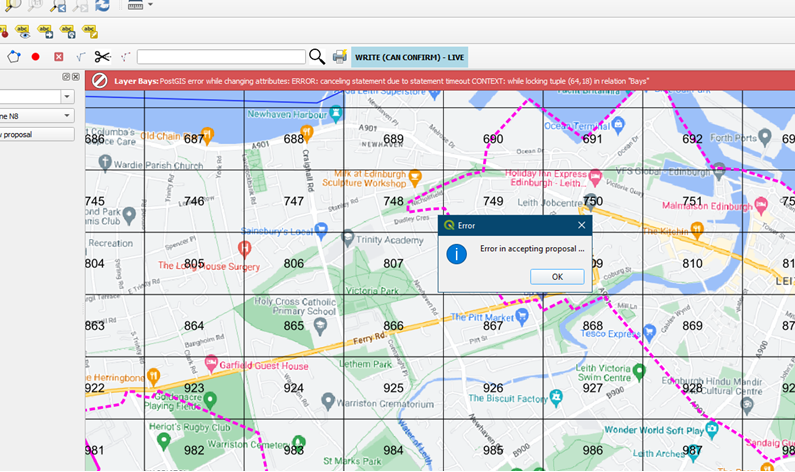Click the Leith Victoria Swim Centre marker

(x=639, y=372)
